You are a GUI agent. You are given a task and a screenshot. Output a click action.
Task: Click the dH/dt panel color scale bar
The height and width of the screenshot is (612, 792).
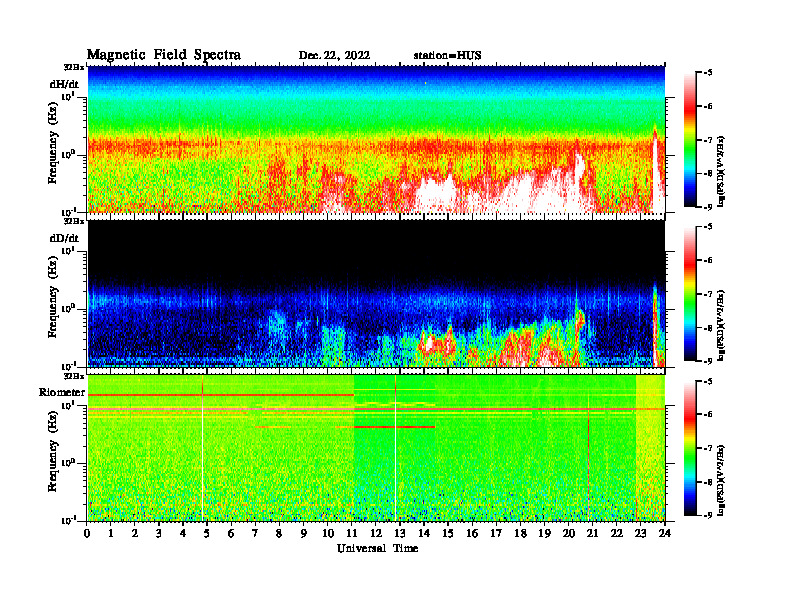pos(690,140)
